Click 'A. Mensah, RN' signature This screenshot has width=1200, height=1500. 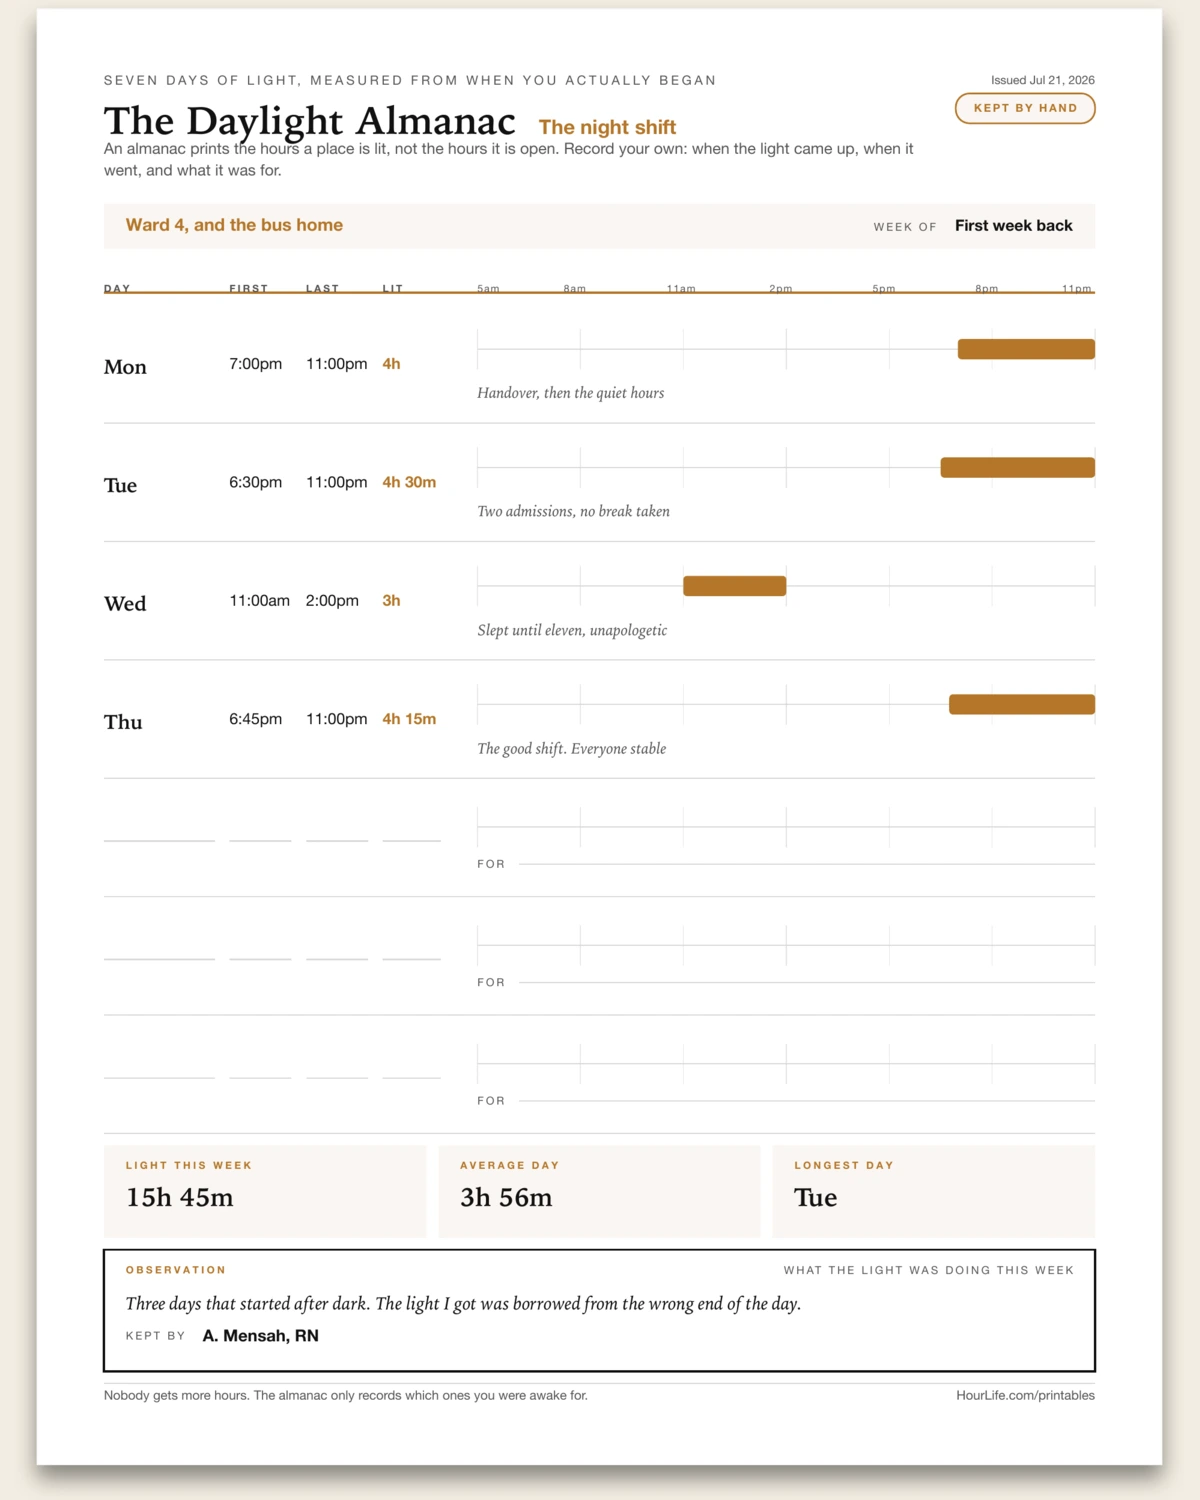coord(261,1336)
